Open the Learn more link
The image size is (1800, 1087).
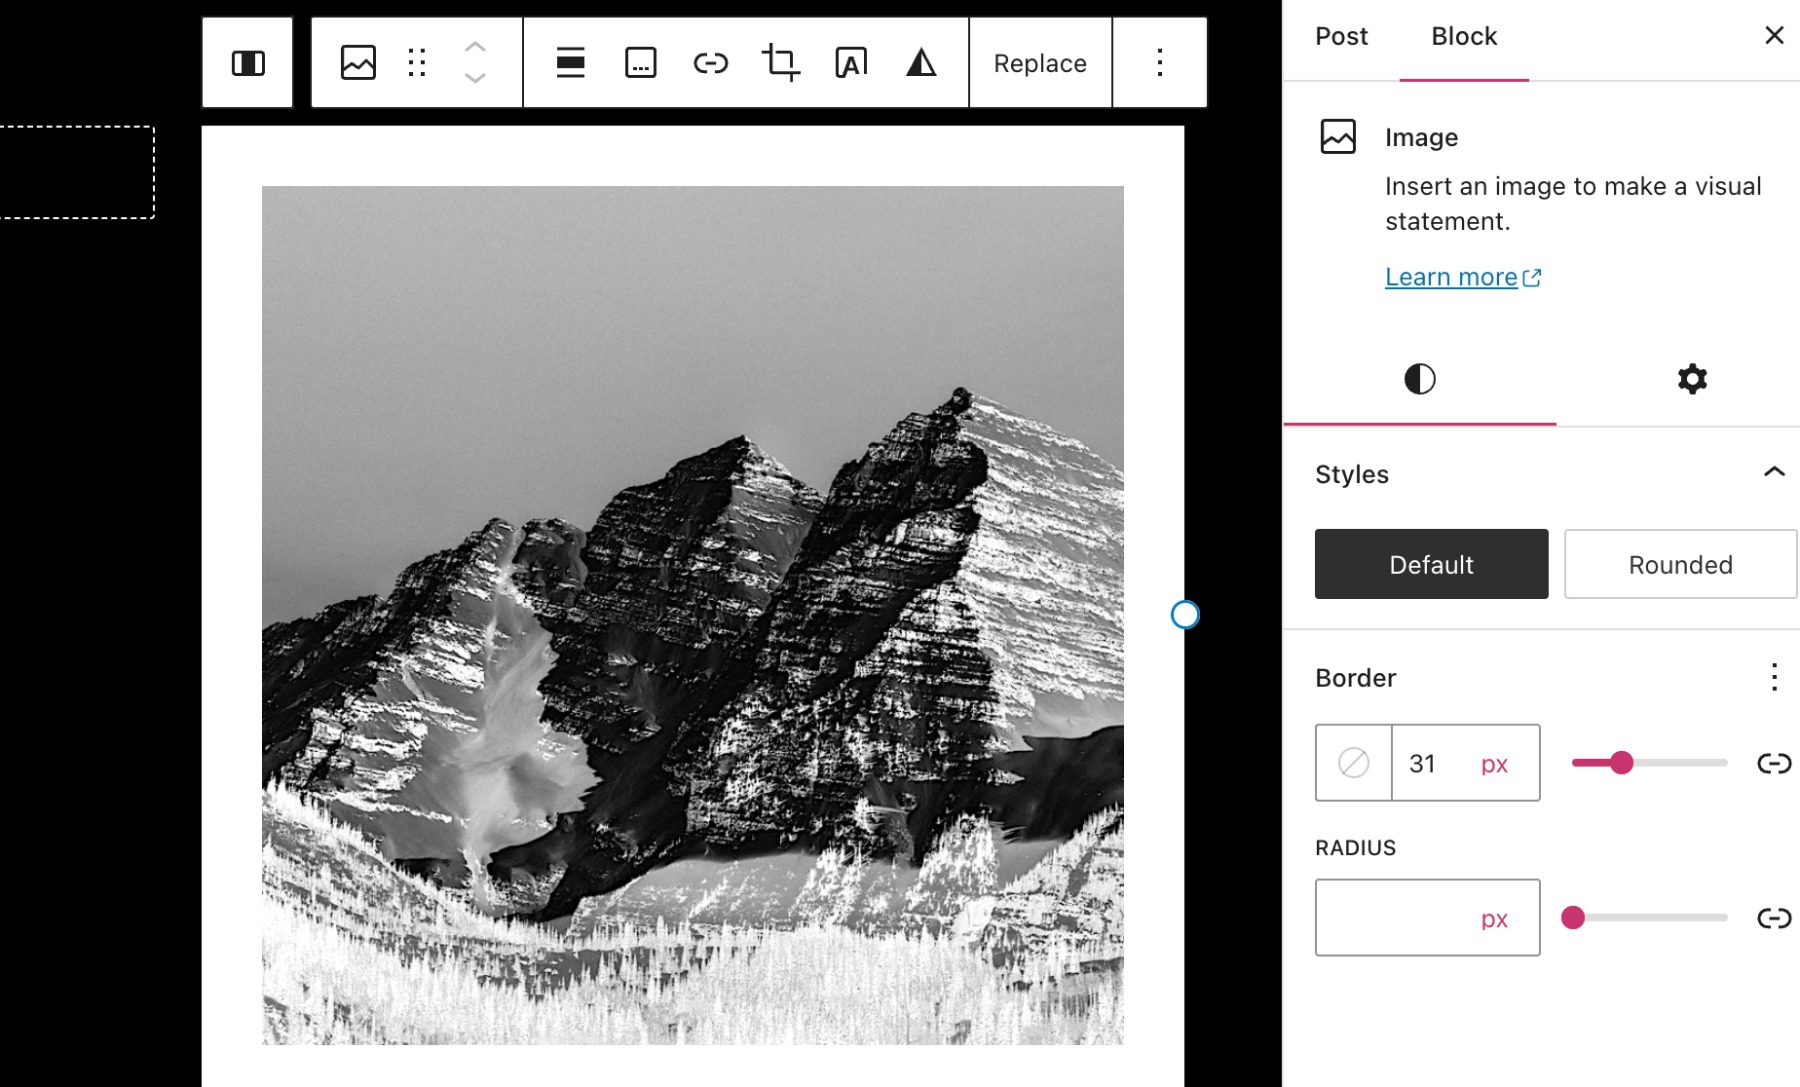tap(1452, 276)
